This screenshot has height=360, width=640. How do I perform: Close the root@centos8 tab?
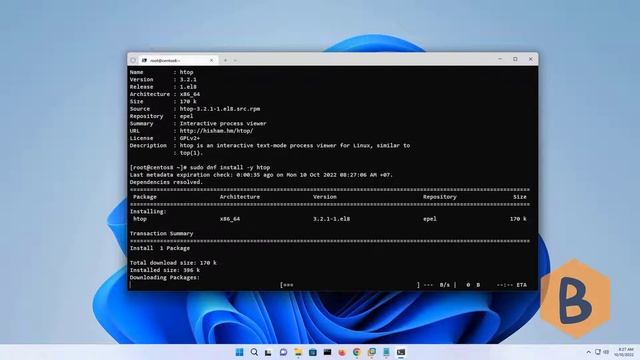[x=211, y=60]
